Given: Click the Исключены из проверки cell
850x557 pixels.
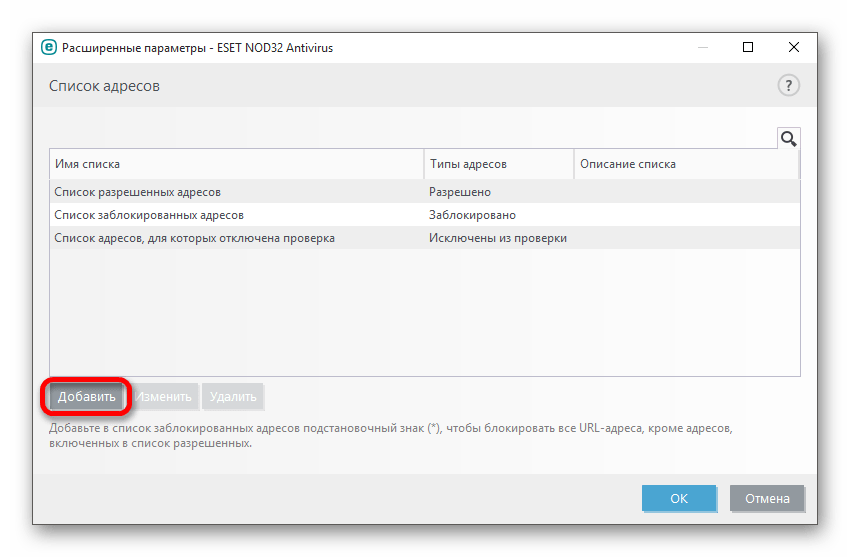Looking at the screenshot, I should tap(498, 238).
